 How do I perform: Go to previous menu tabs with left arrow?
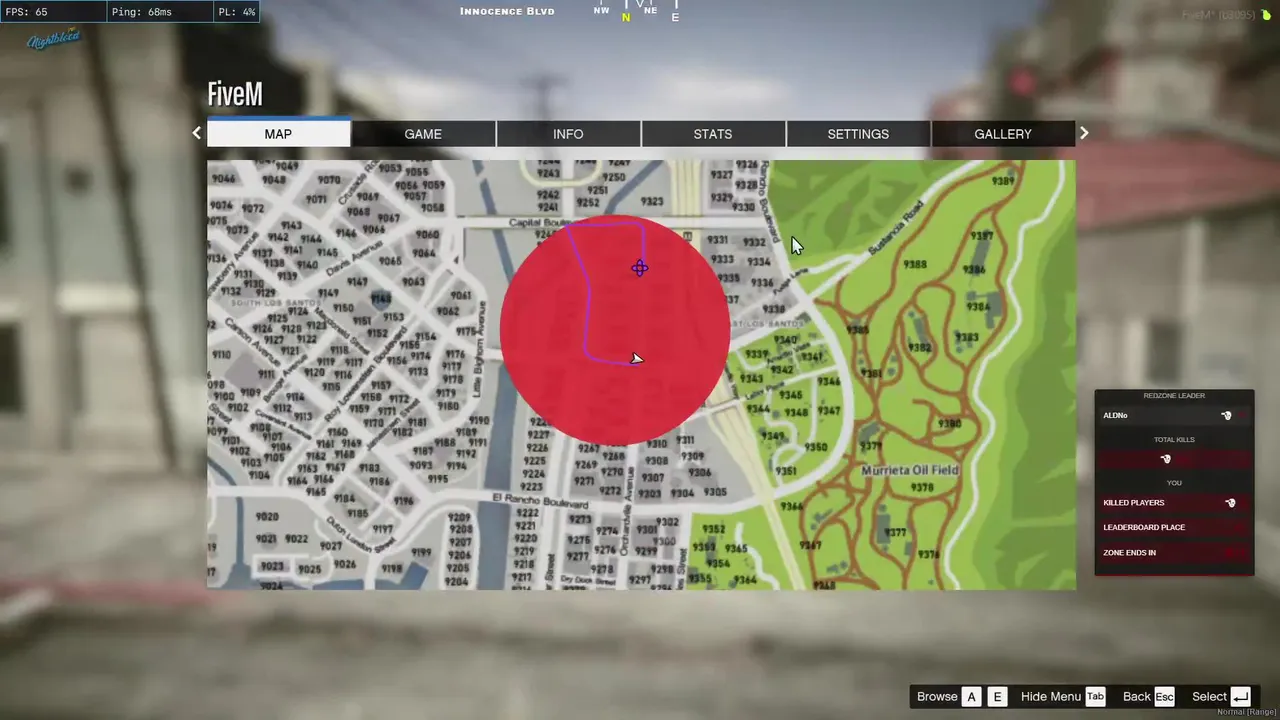[197, 133]
